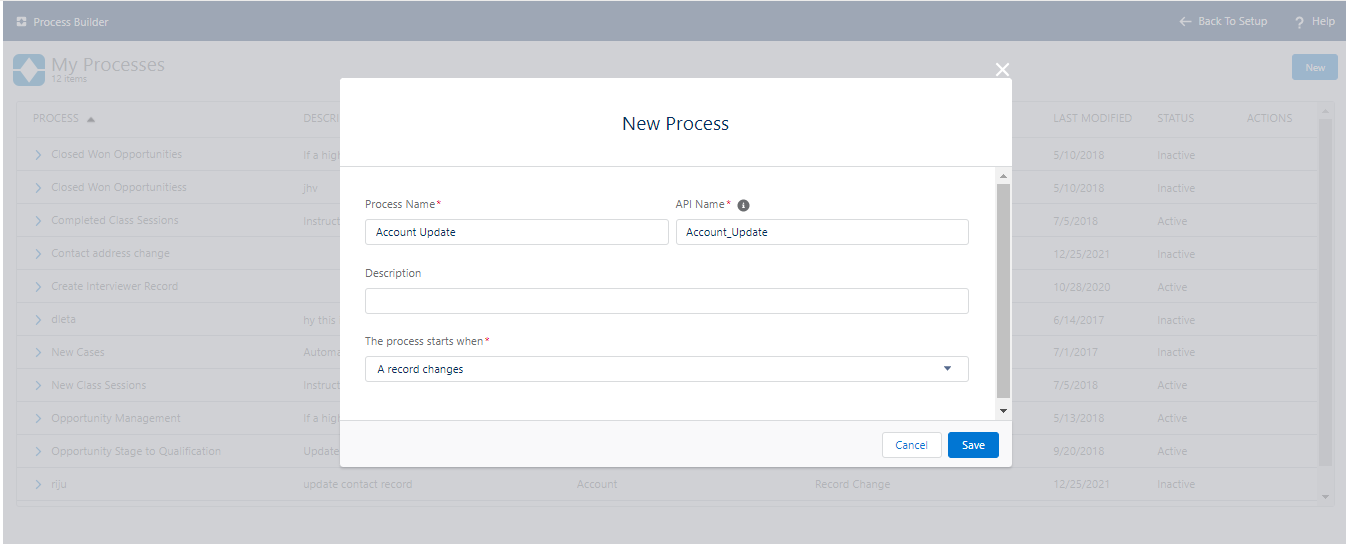This screenshot has height=544, width=1346.
Task: Open Opportunity Stage to Qualification process
Action: tap(136, 451)
